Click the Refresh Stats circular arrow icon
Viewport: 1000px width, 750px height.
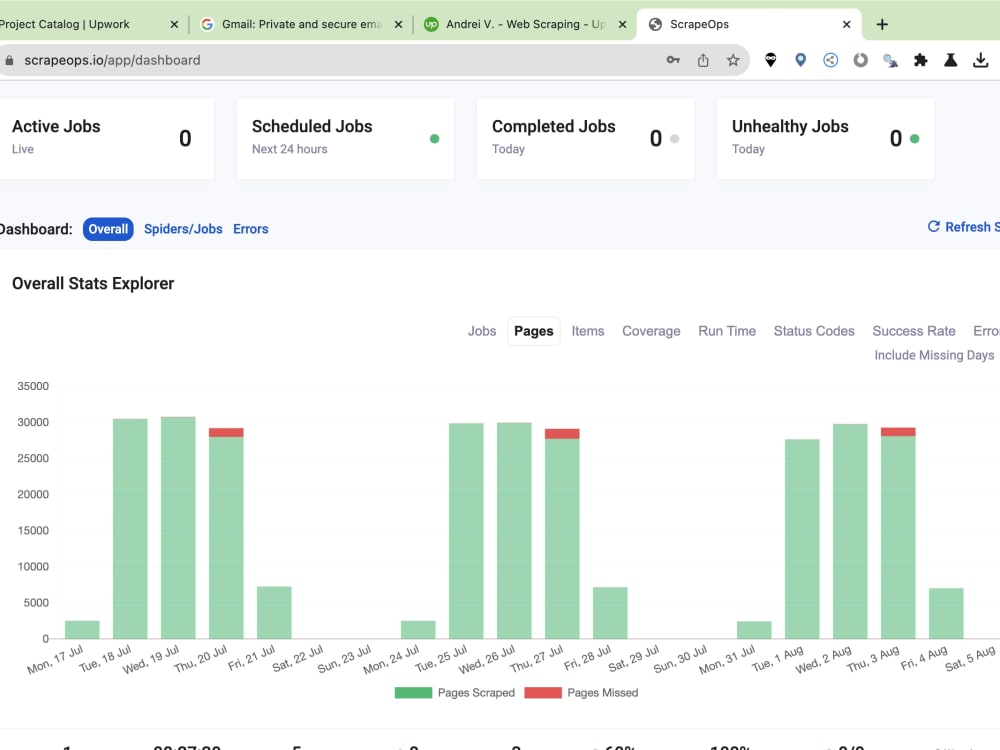tap(934, 227)
